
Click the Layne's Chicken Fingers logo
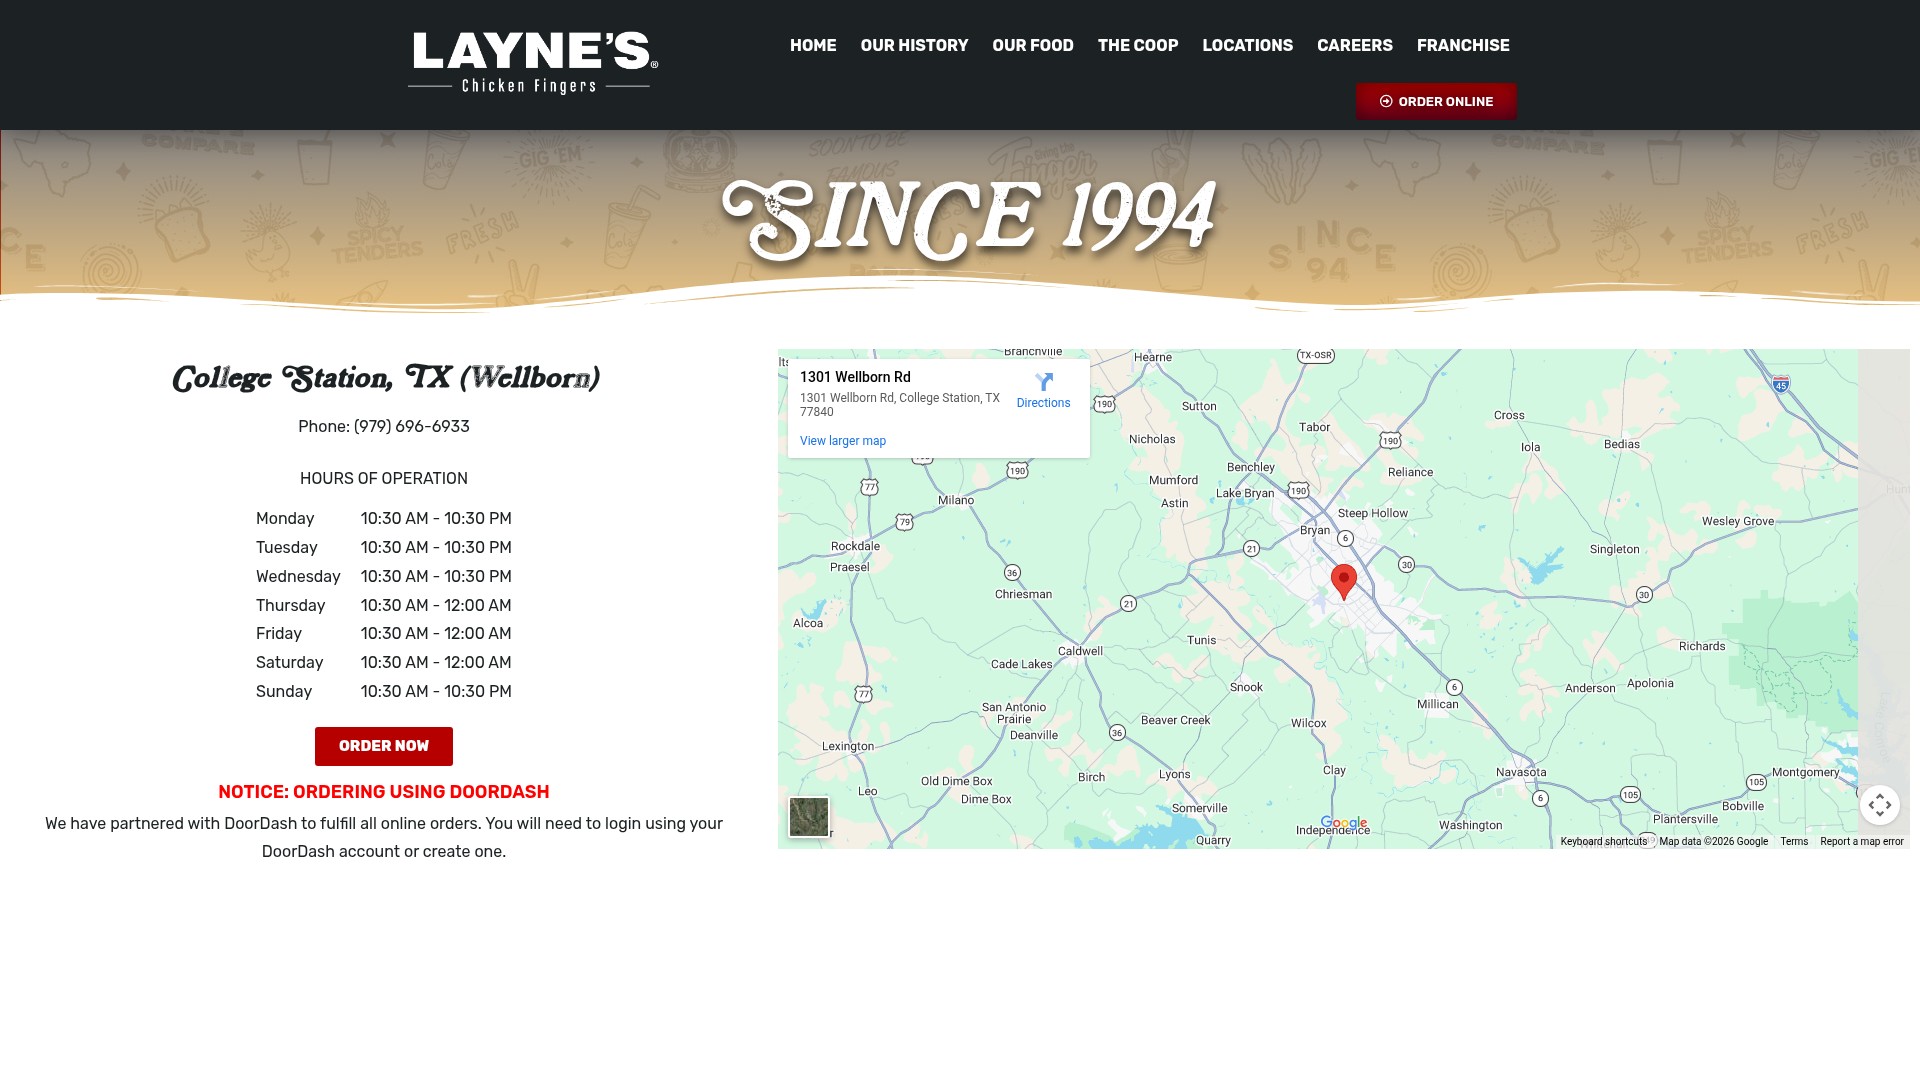pos(533,63)
